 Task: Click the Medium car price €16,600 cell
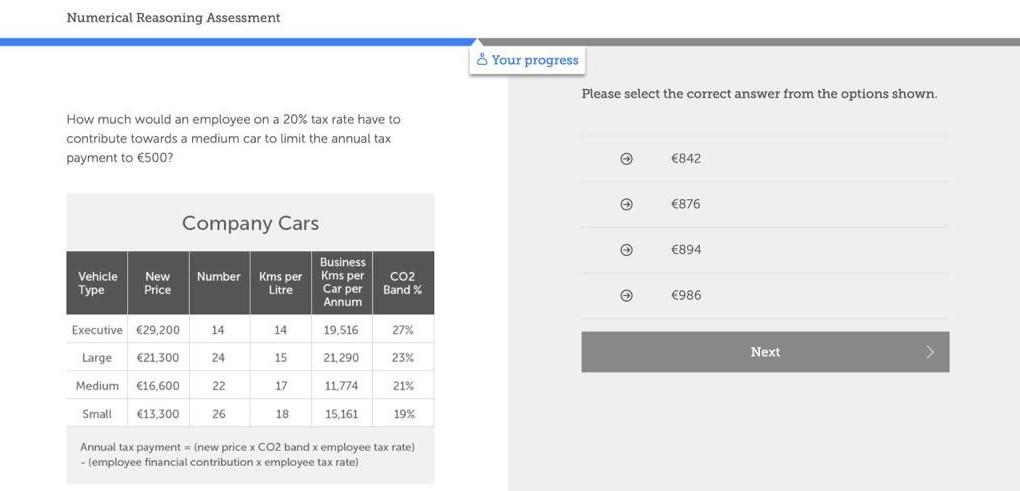(158, 385)
